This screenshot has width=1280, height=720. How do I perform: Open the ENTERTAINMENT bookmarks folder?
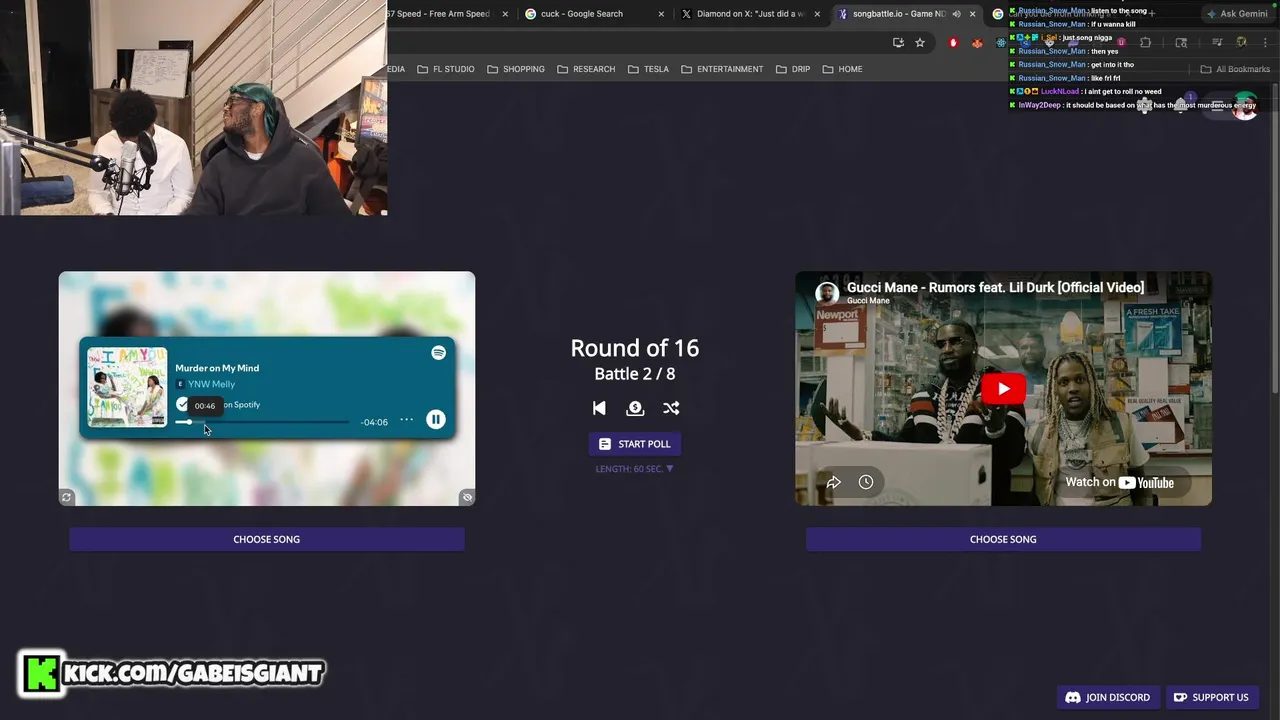coord(722,69)
